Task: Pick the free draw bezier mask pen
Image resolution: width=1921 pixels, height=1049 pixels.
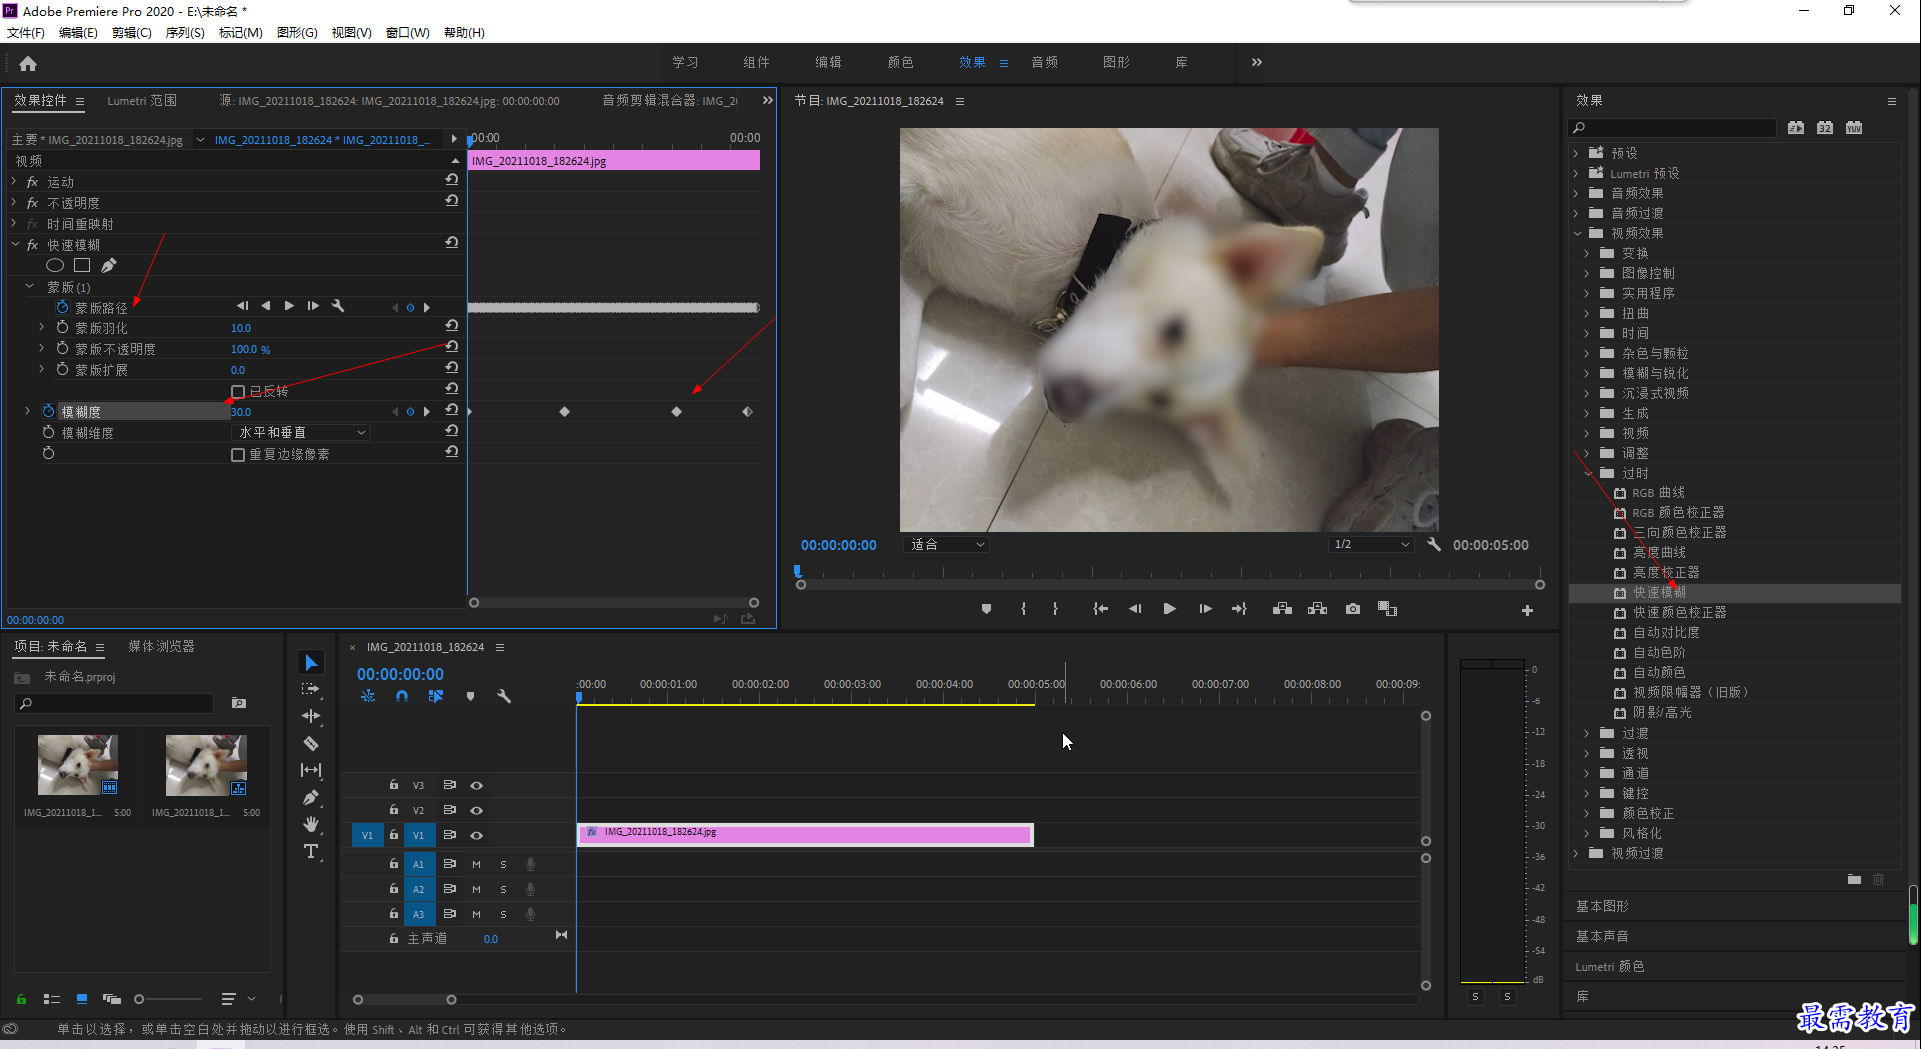Action: 109,265
